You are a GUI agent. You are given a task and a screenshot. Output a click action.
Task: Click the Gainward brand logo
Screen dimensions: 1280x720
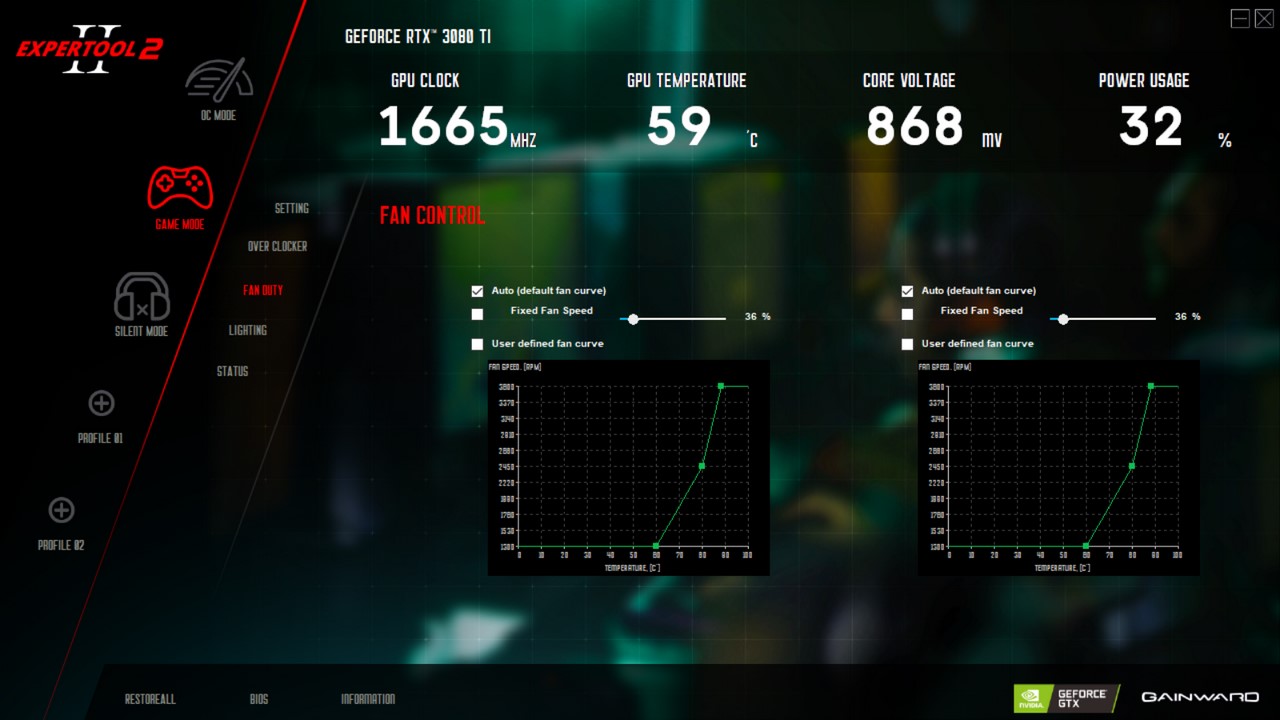point(1199,697)
